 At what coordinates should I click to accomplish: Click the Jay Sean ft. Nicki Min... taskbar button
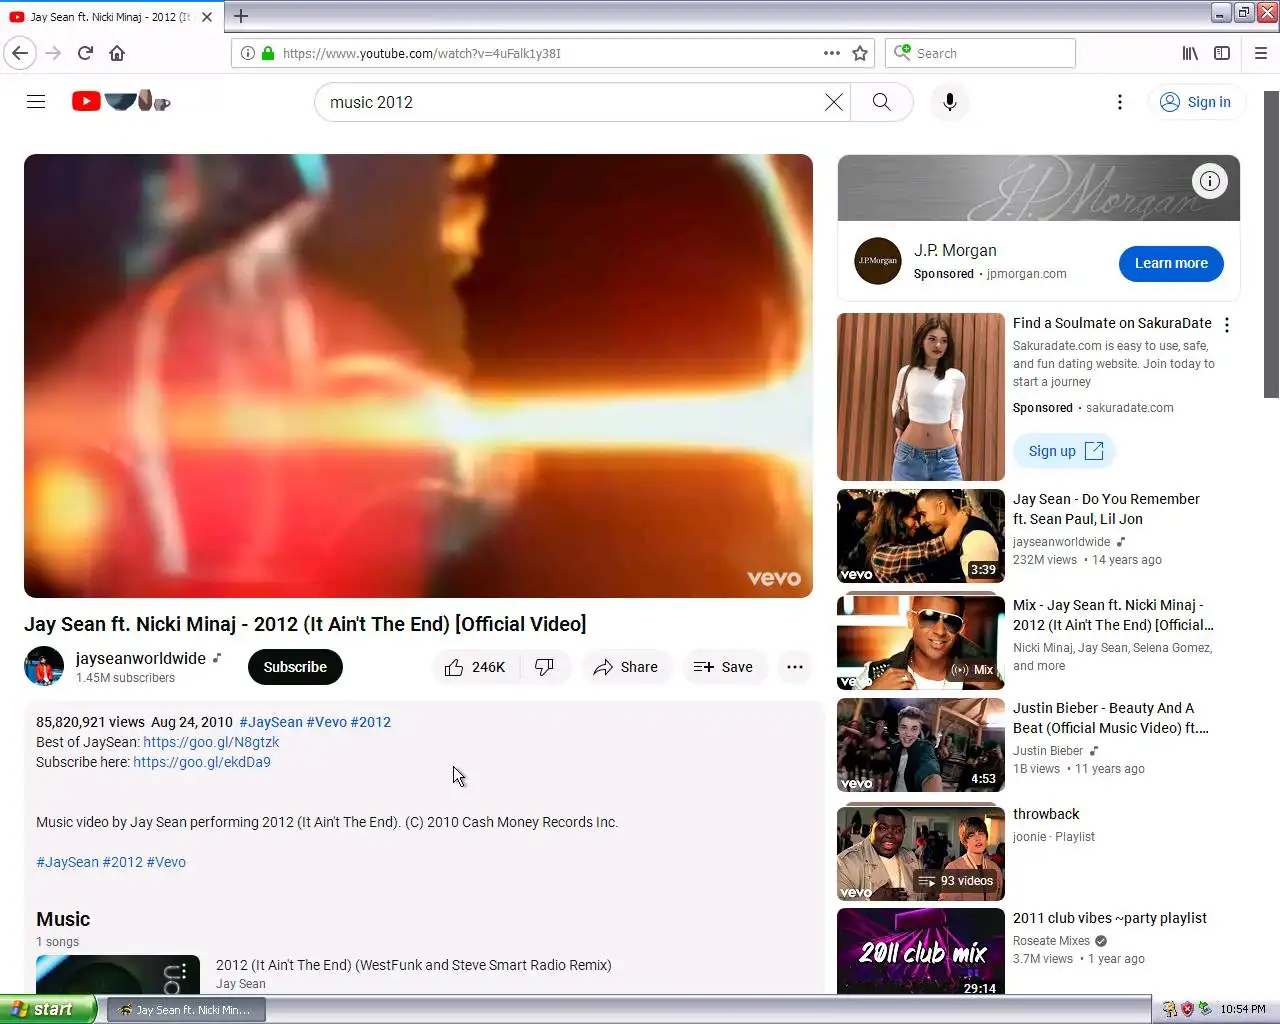coord(186,1010)
